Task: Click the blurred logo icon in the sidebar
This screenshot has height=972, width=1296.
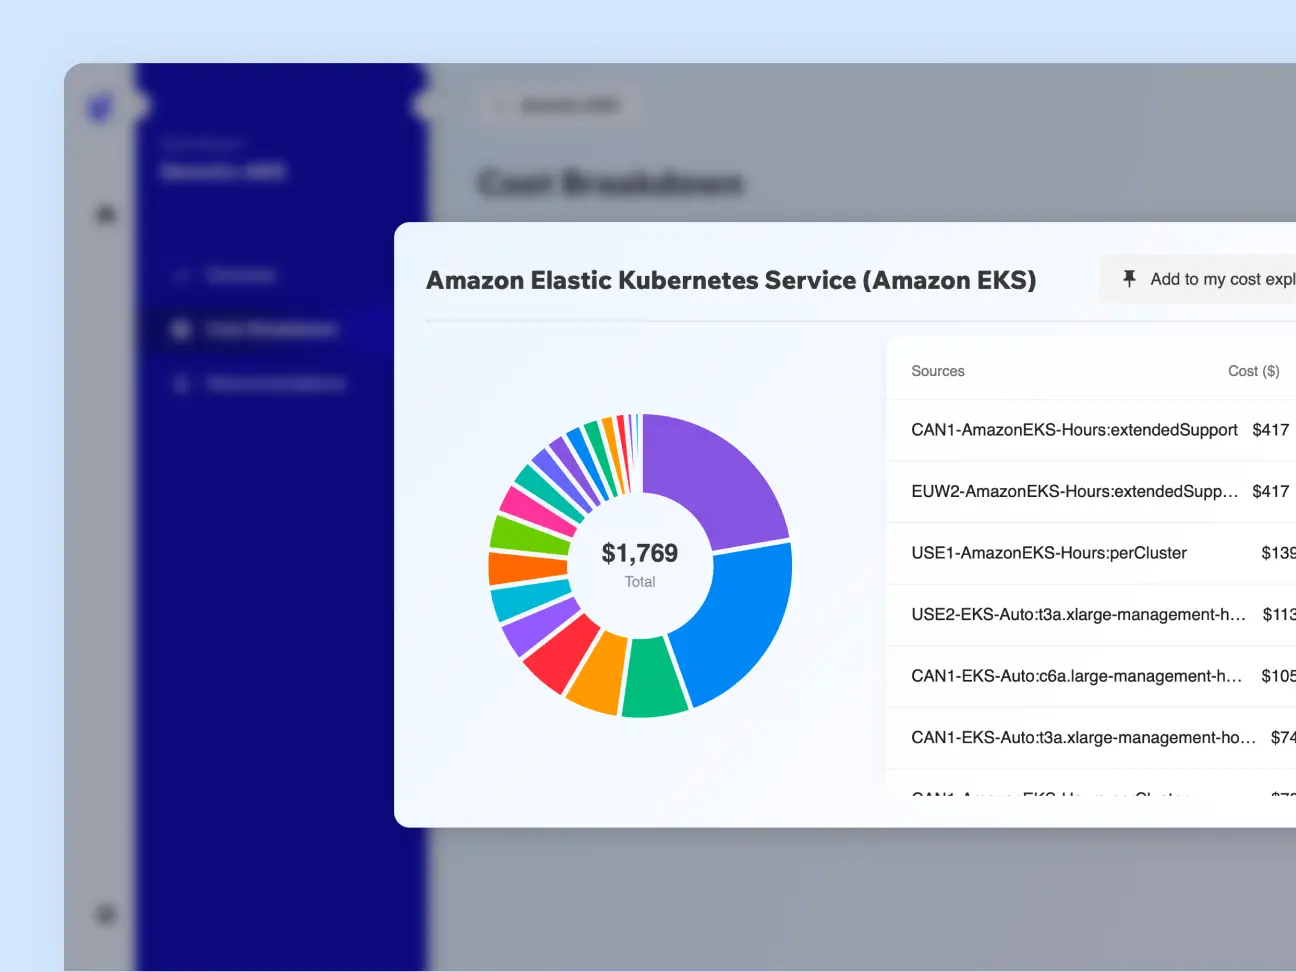Action: (x=101, y=106)
